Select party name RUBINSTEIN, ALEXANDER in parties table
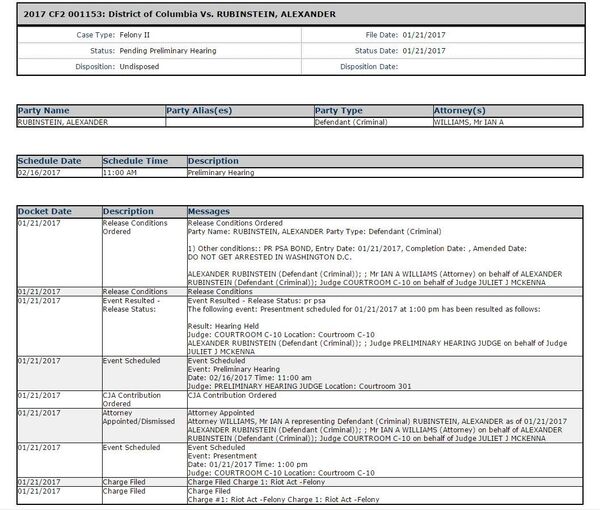 click(59, 121)
